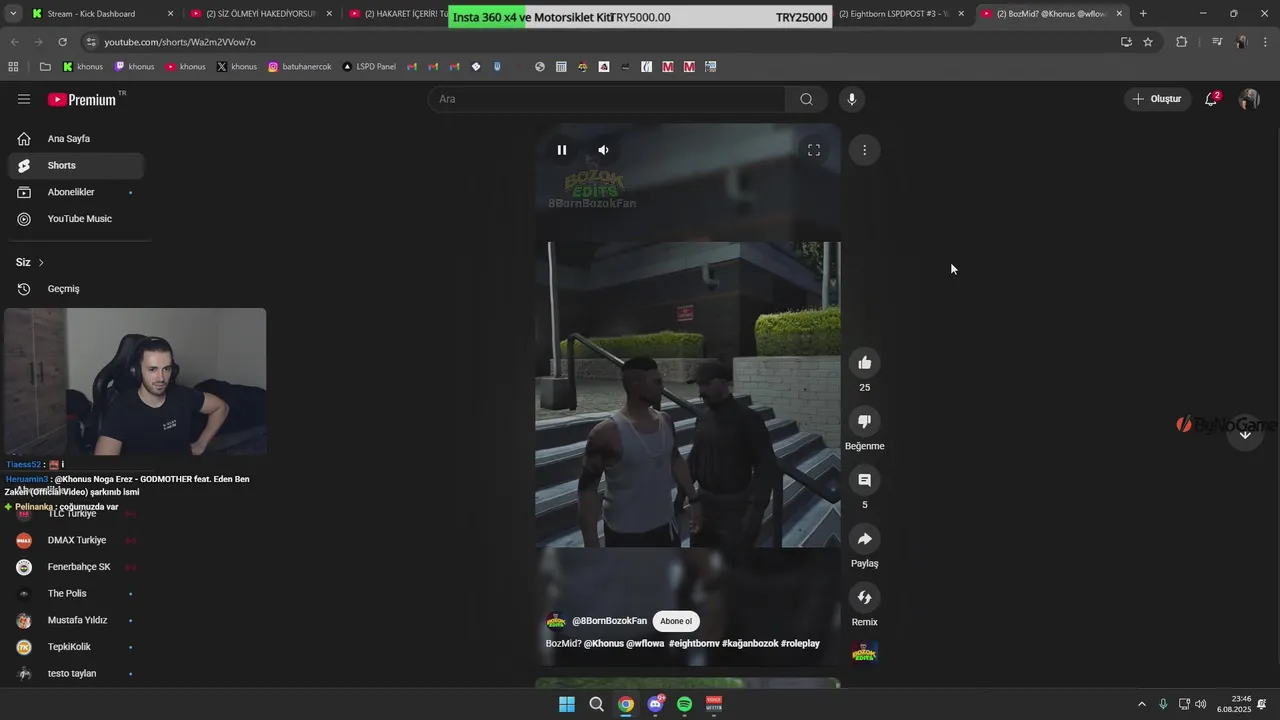Open Mustafa Yıldız subscription channel
Screen dimensions: 1280x720
click(x=76, y=620)
